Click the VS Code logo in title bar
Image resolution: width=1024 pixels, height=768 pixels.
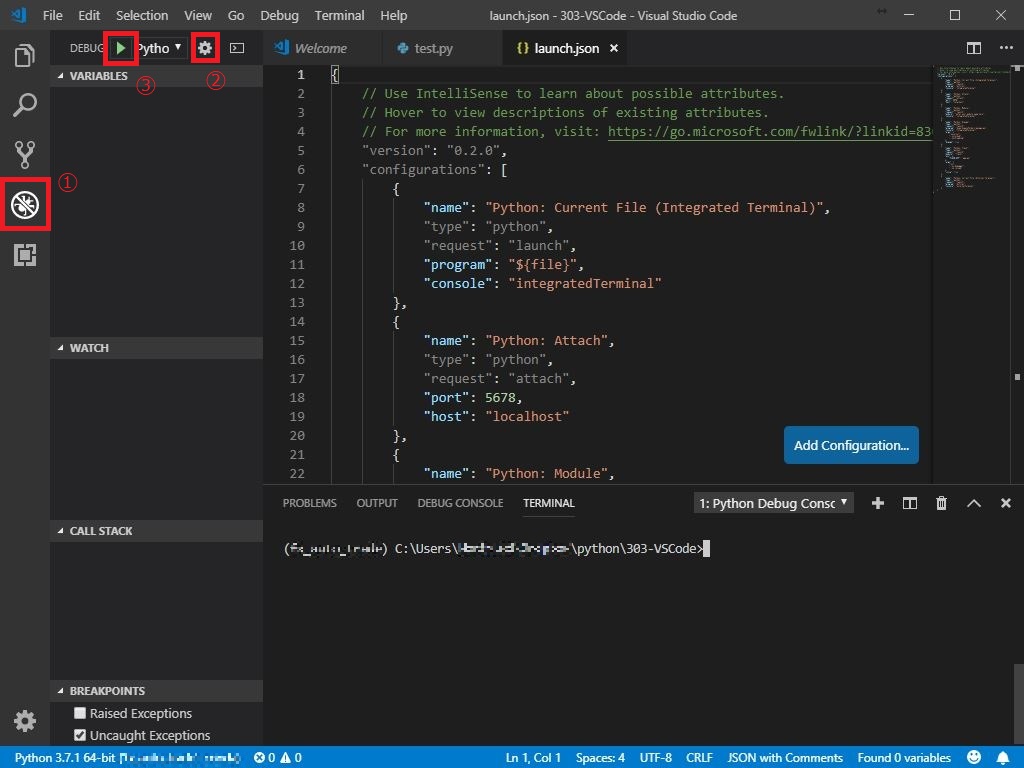tap(19, 14)
